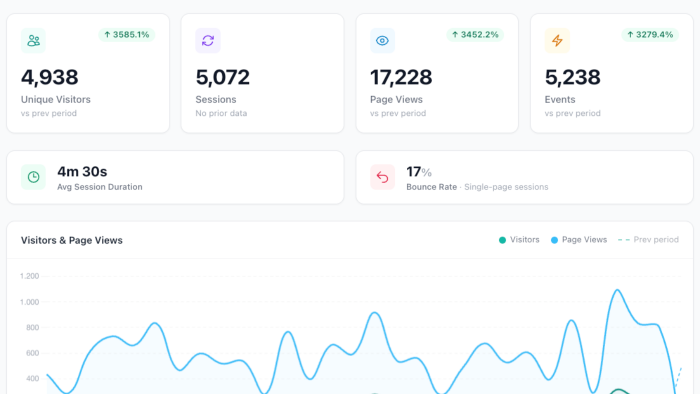Toggle Page Views series in legend
This screenshot has width=700, height=394.
[x=579, y=240]
